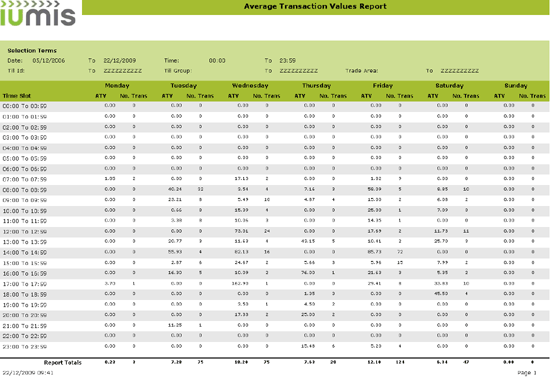Viewport: 550px width, 380px height.
Task: Select the Monday column header
Action: point(117,86)
